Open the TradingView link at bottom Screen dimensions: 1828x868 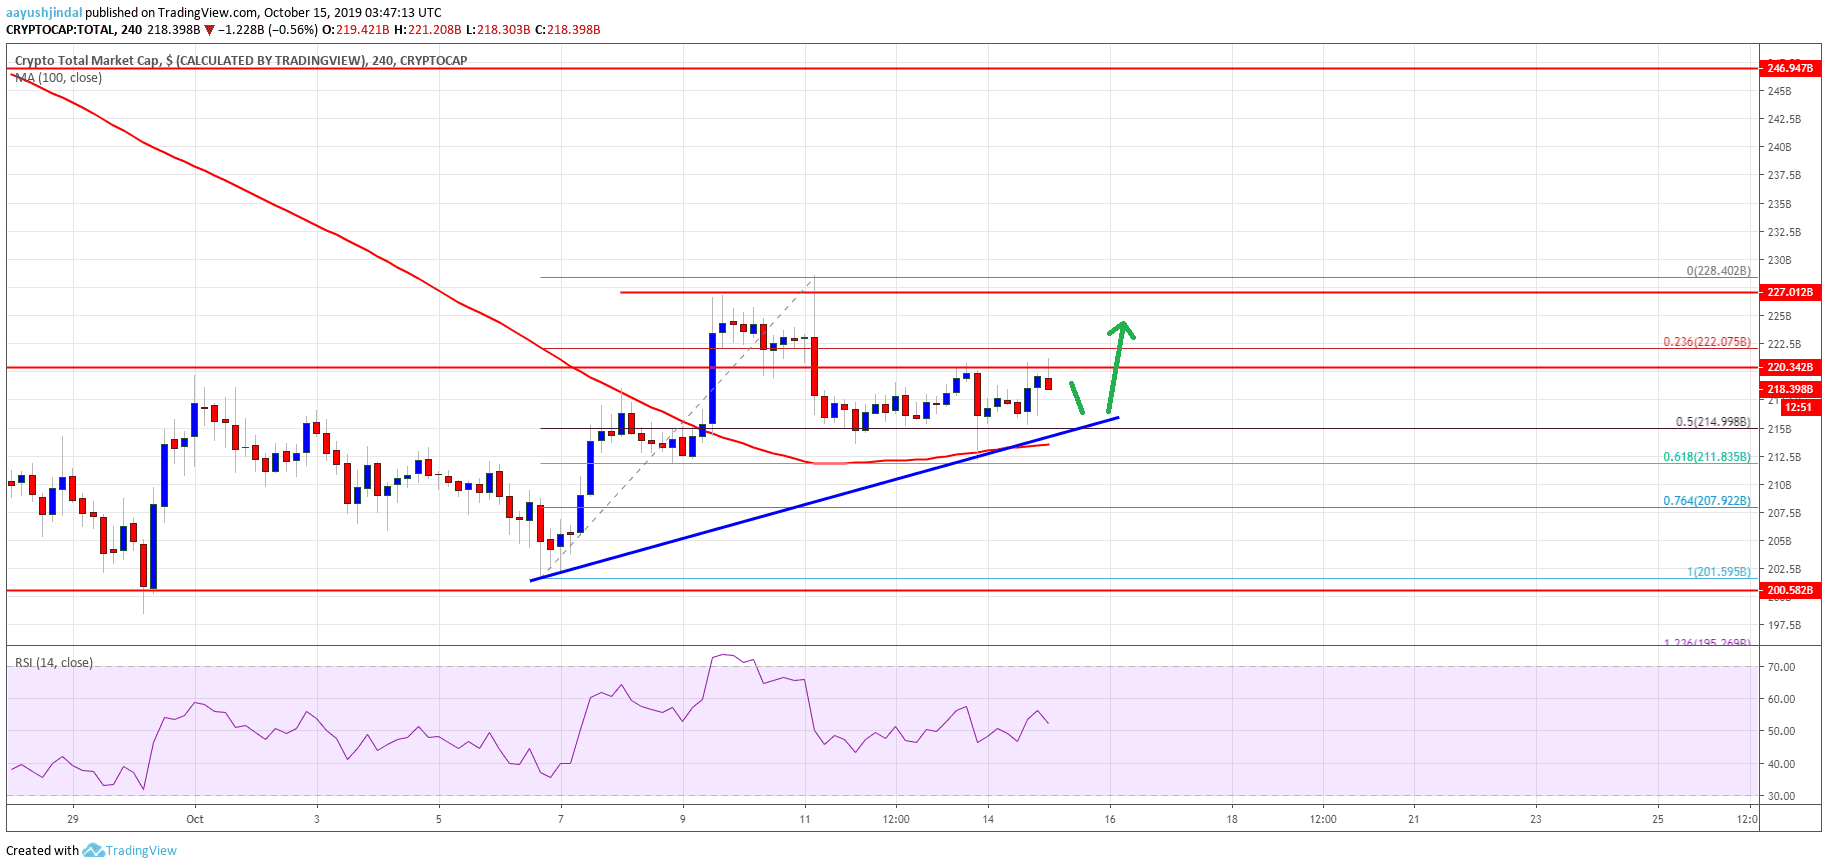(141, 851)
